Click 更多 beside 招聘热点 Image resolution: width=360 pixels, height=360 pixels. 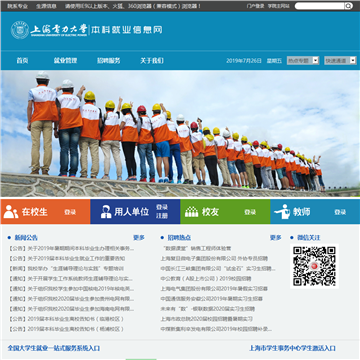click(276, 238)
